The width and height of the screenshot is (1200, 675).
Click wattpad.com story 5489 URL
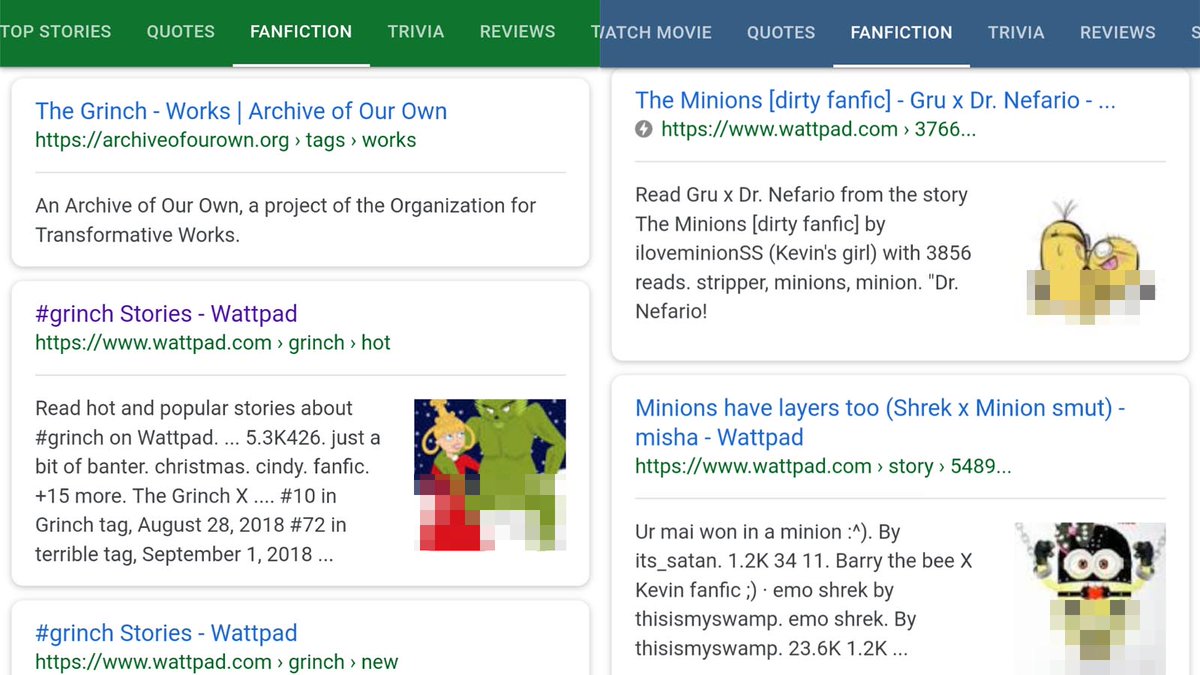(x=823, y=466)
